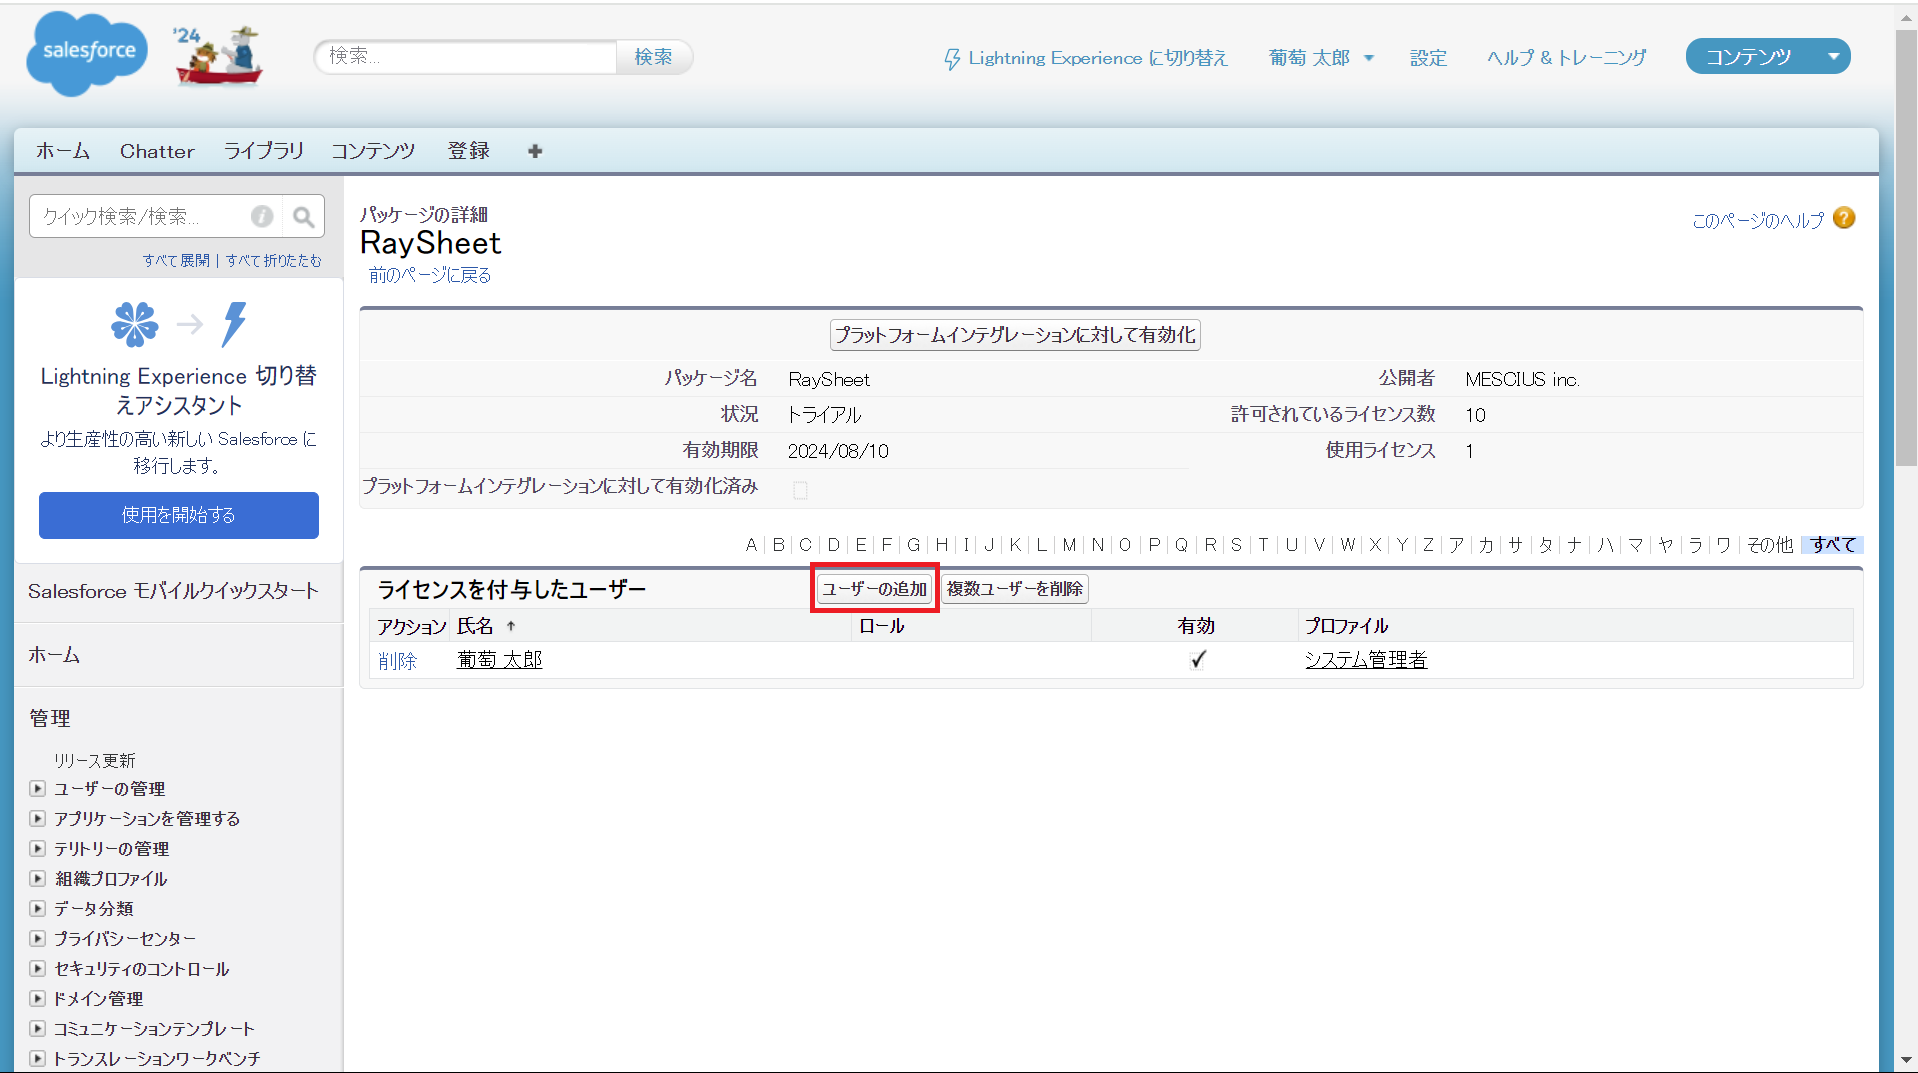Click the プロファイル column header
Screen dimensions: 1918x1073
pyautogui.click(x=1346, y=626)
